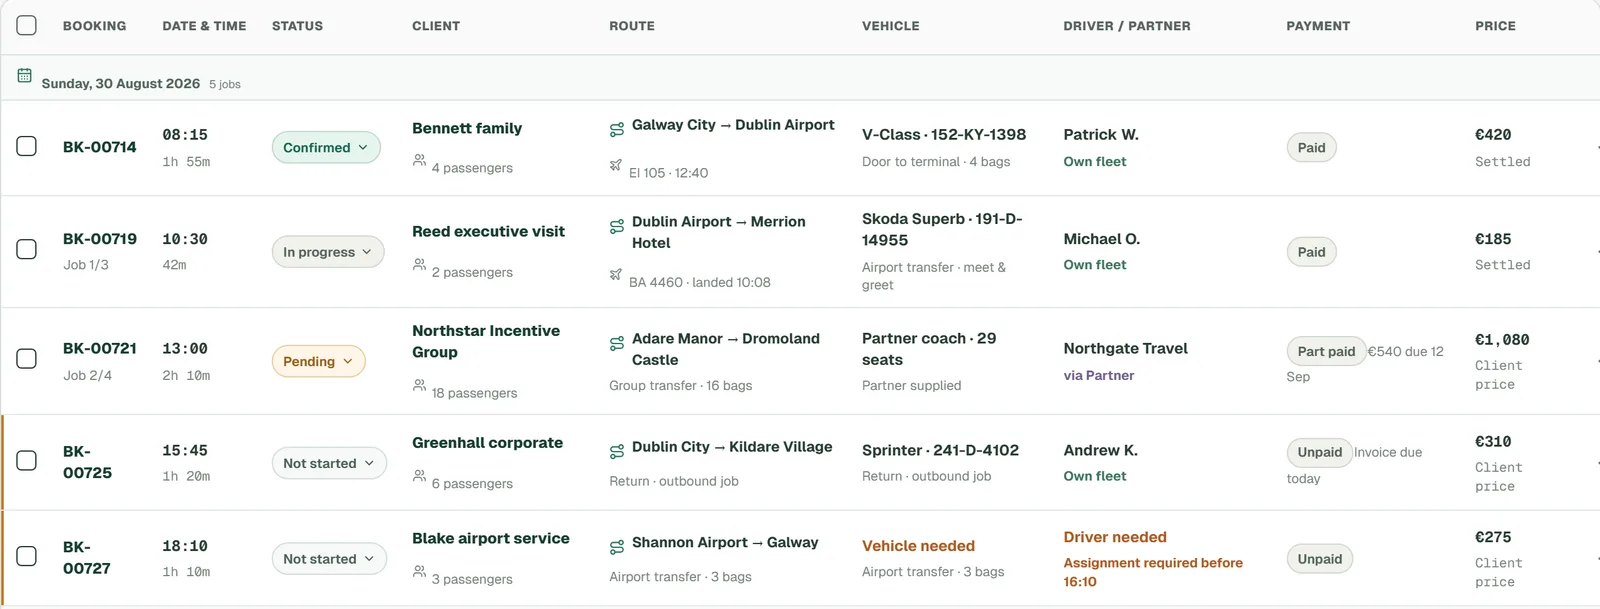
Task: Click the route icon for Galway City → Dublin Airport
Action: click(x=617, y=130)
